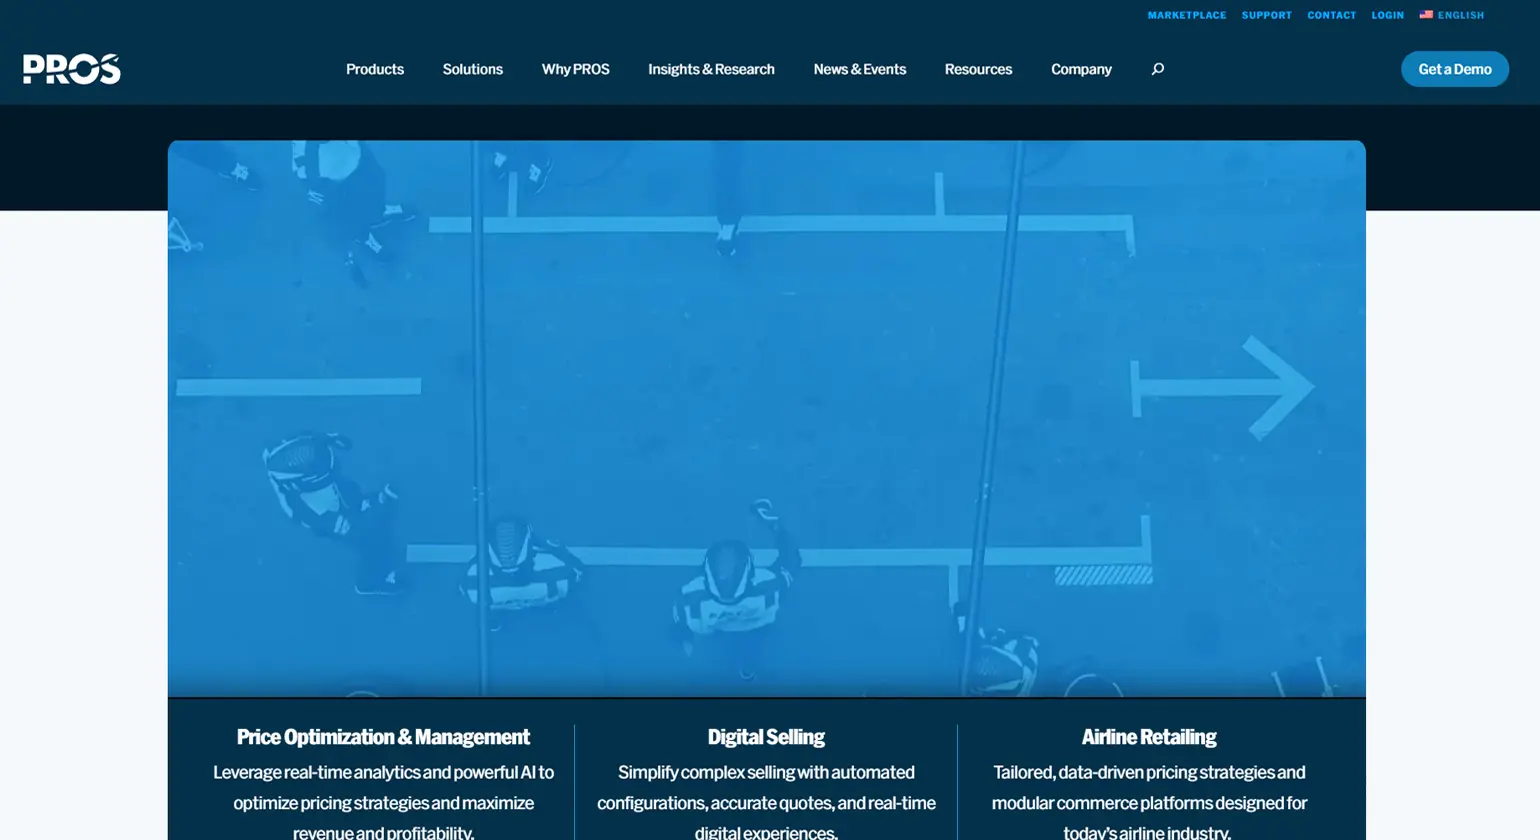Click the US flag icon
Image resolution: width=1540 pixels, height=840 pixels.
[x=1426, y=15]
